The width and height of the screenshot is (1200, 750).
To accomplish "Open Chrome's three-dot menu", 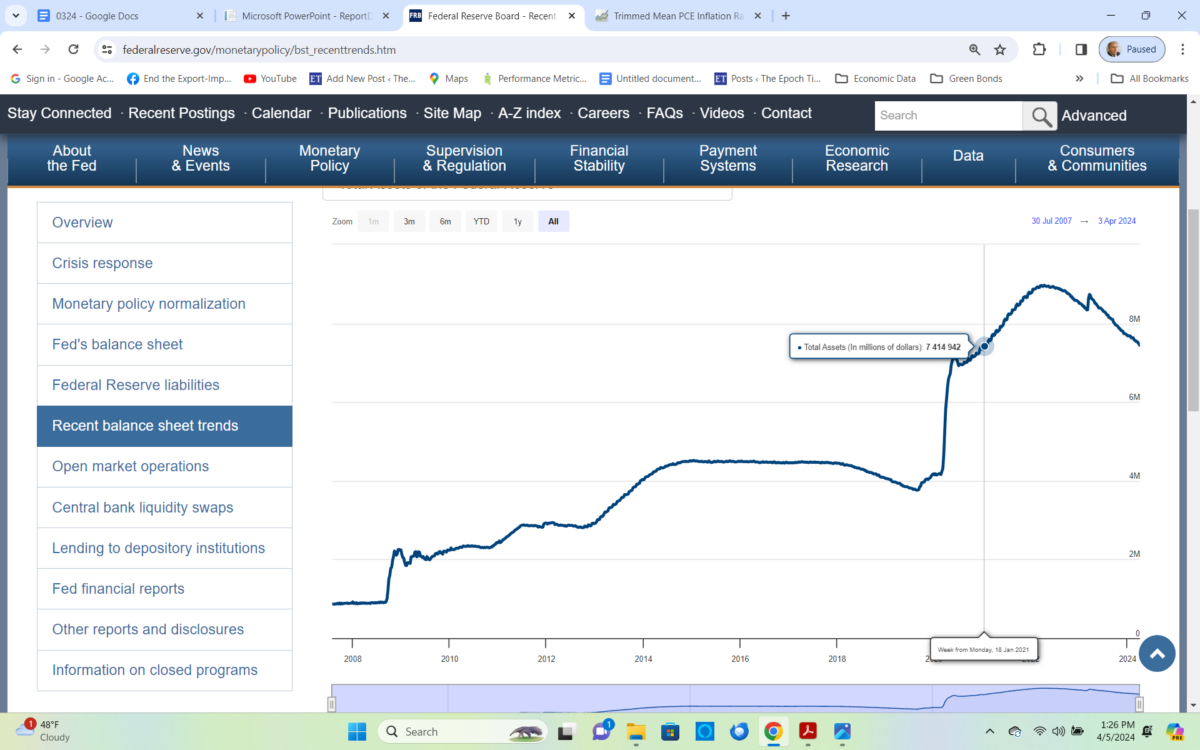I will [x=1181, y=49].
